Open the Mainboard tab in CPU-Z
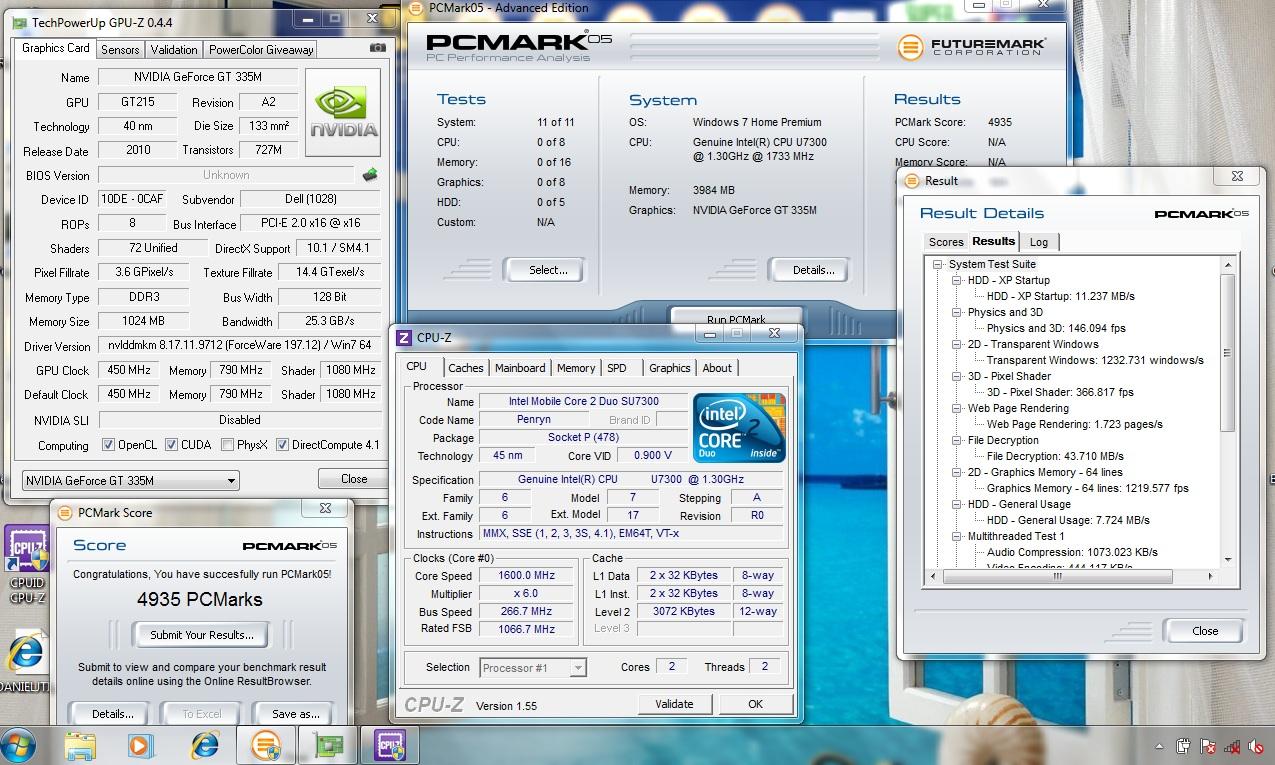This screenshot has height=765, width=1275. point(520,368)
